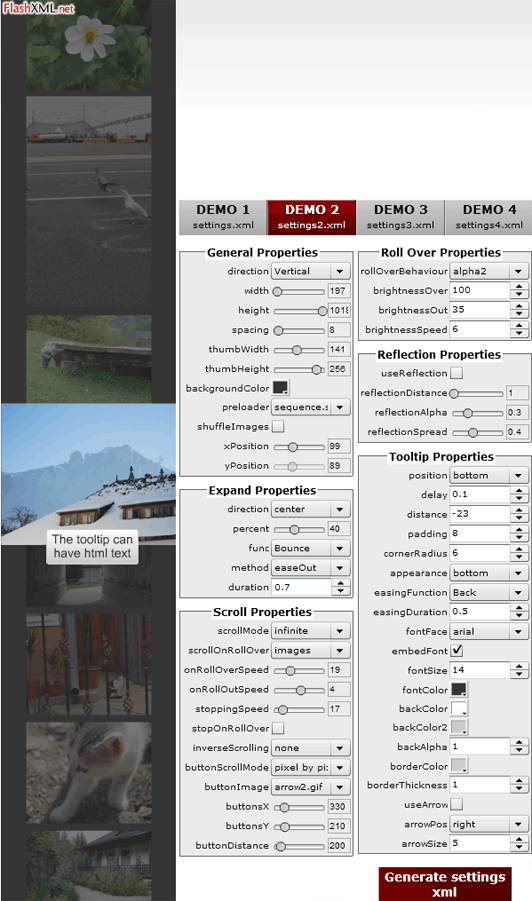Decrease the fontSize value using down arrow
Viewport: 532px width, 901px height.
(x=519, y=674)
